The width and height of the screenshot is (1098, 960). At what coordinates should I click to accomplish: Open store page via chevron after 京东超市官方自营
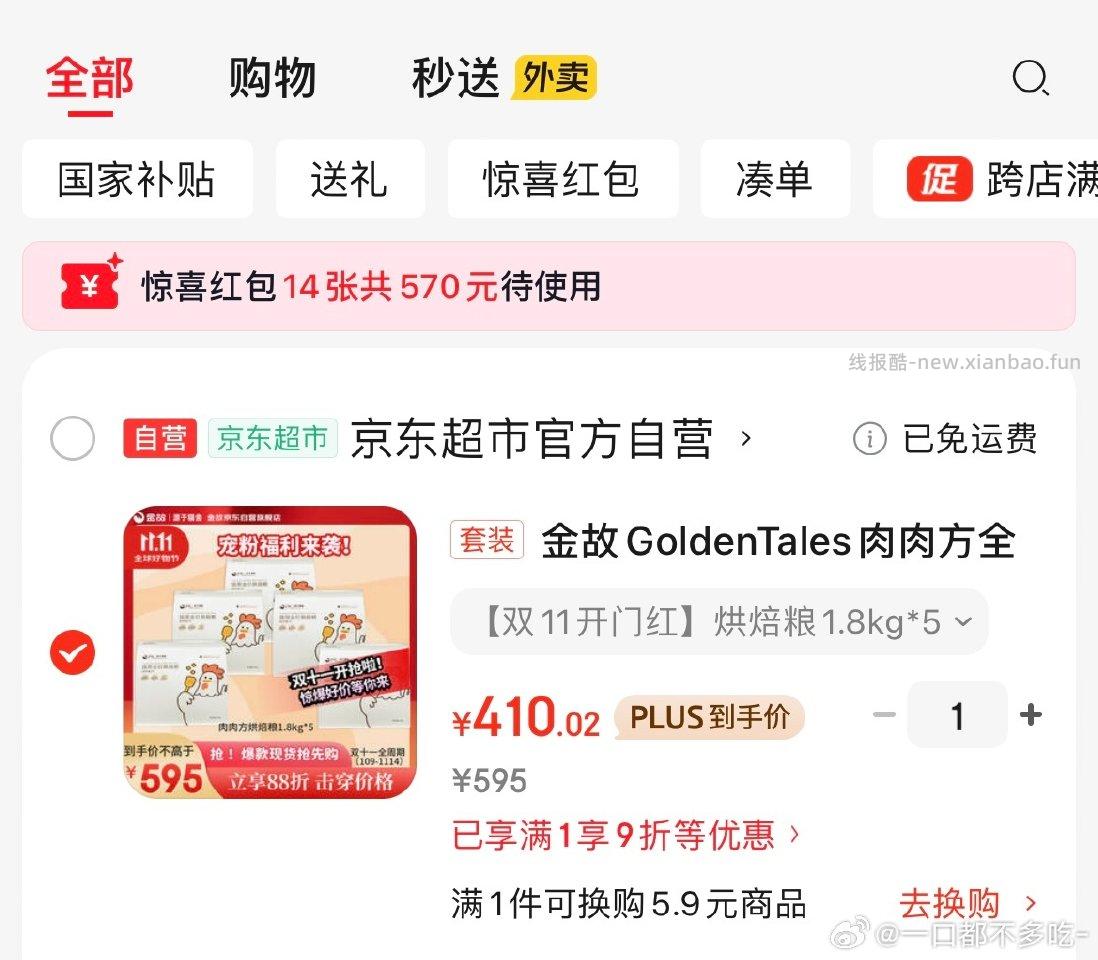(x=746, y=439)
